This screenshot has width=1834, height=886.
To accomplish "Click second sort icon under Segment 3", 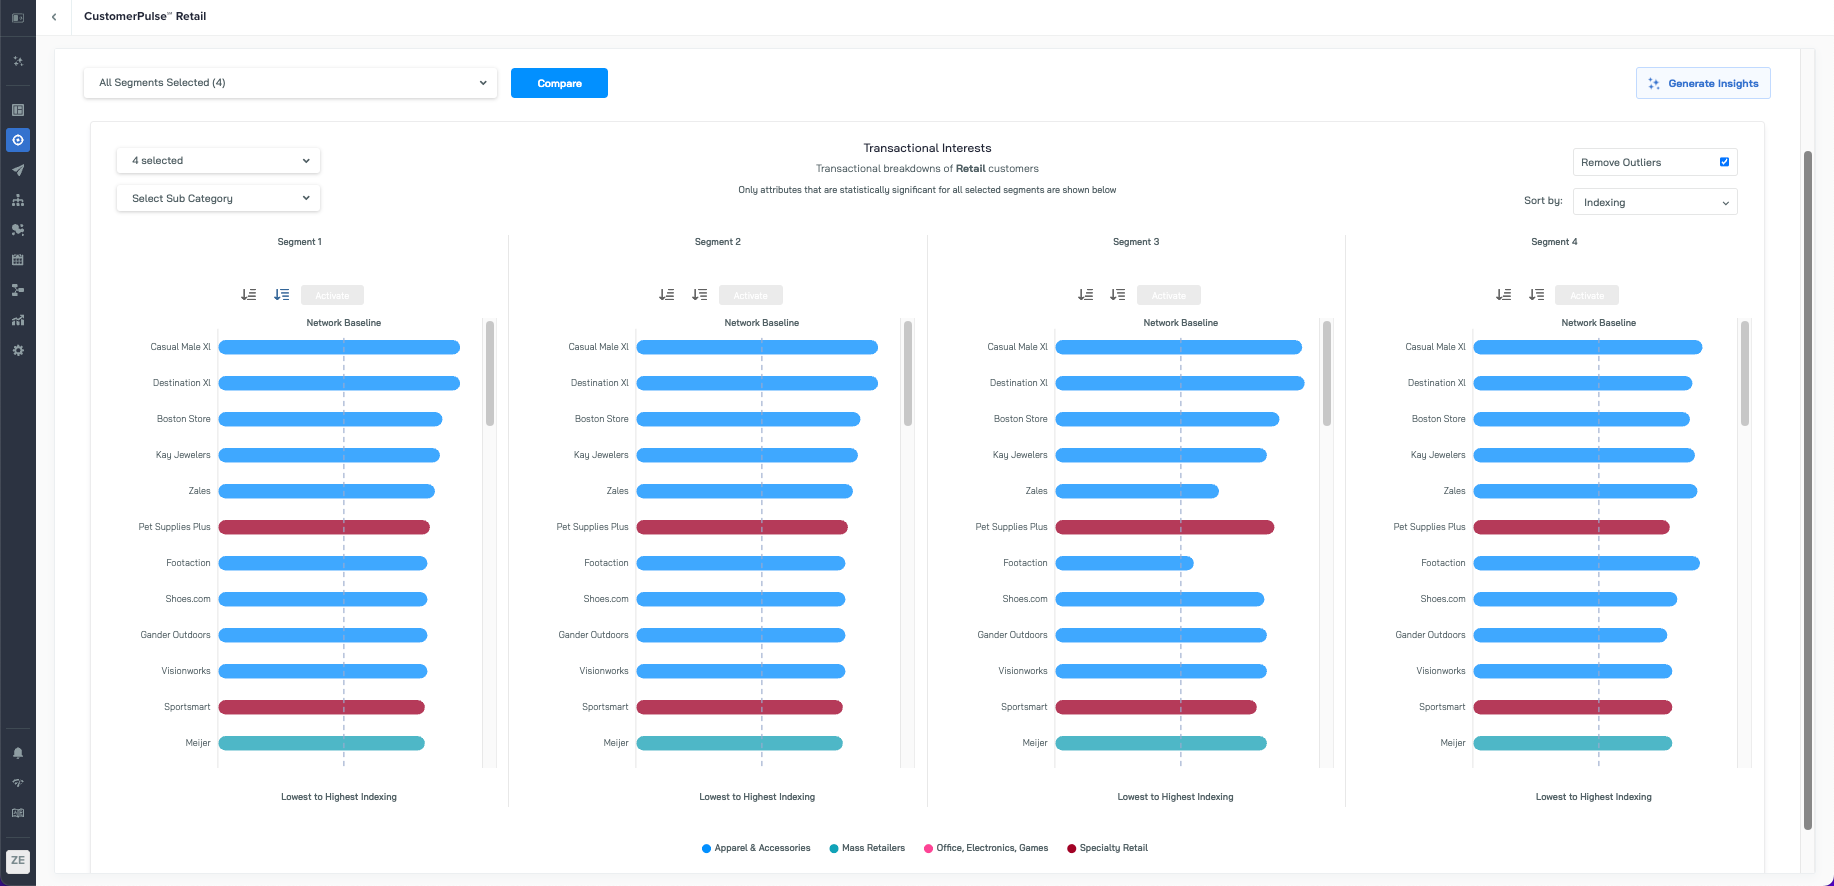I will pos(1118,295).
